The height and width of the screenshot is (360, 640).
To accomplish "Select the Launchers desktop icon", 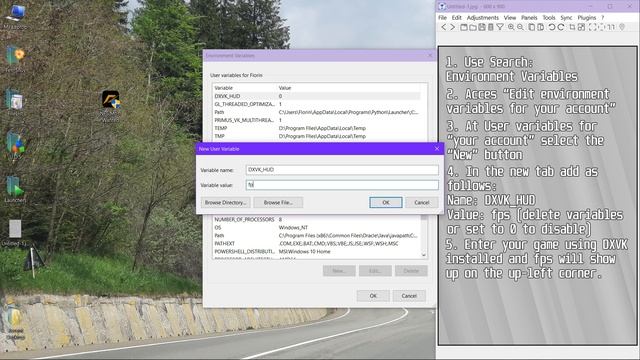I will [15, 190].
